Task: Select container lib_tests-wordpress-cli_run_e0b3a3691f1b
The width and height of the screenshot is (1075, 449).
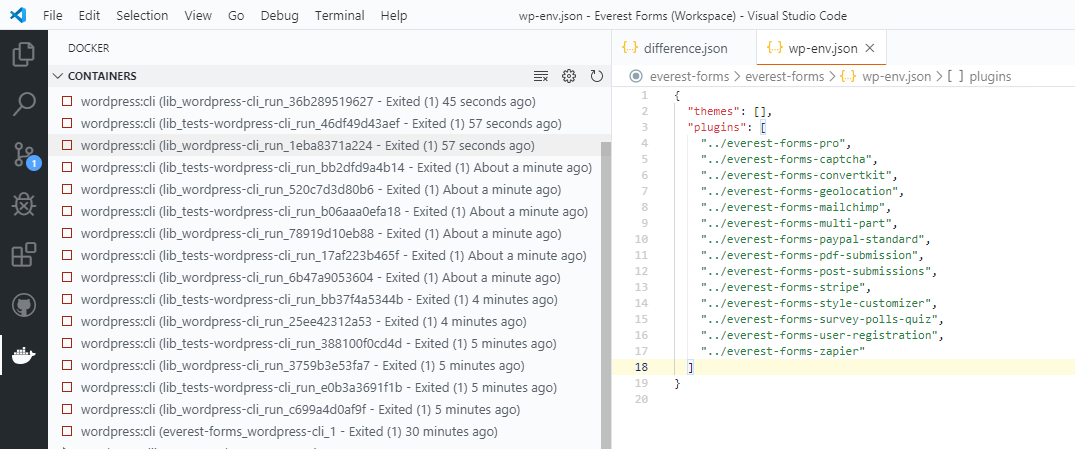Action: (324, 387)
